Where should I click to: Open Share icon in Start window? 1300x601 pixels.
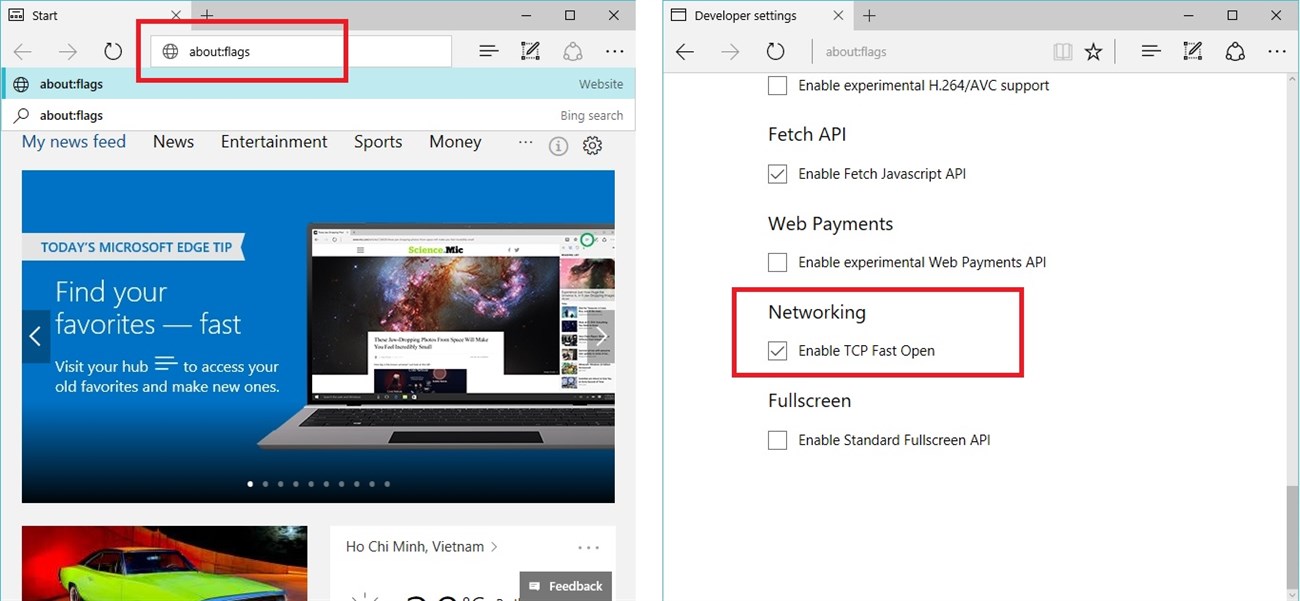(573, 51)
